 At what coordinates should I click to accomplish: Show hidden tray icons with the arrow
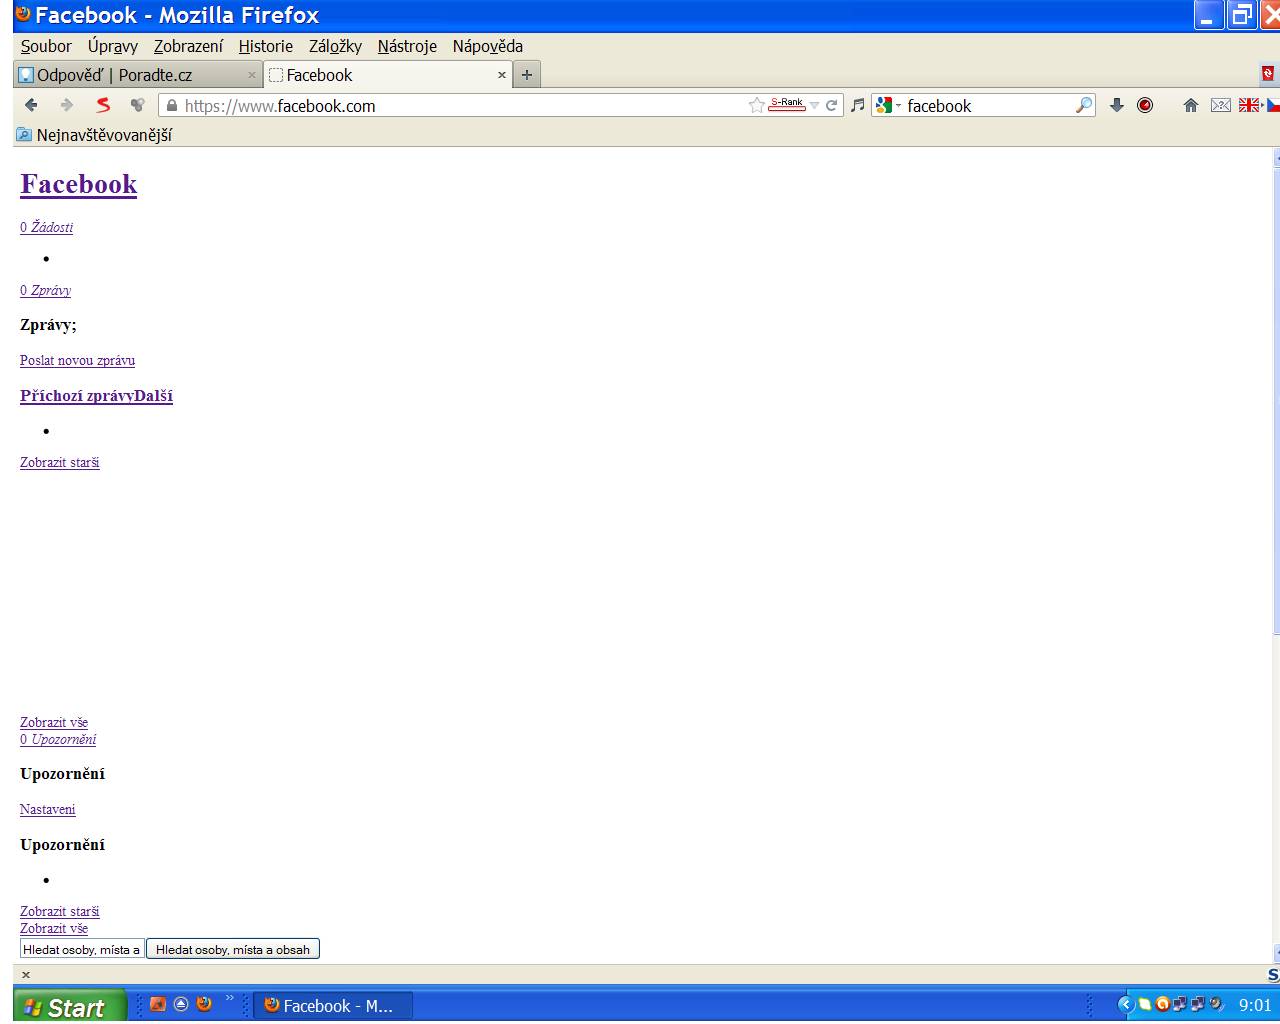(x=1126, y=1005)
